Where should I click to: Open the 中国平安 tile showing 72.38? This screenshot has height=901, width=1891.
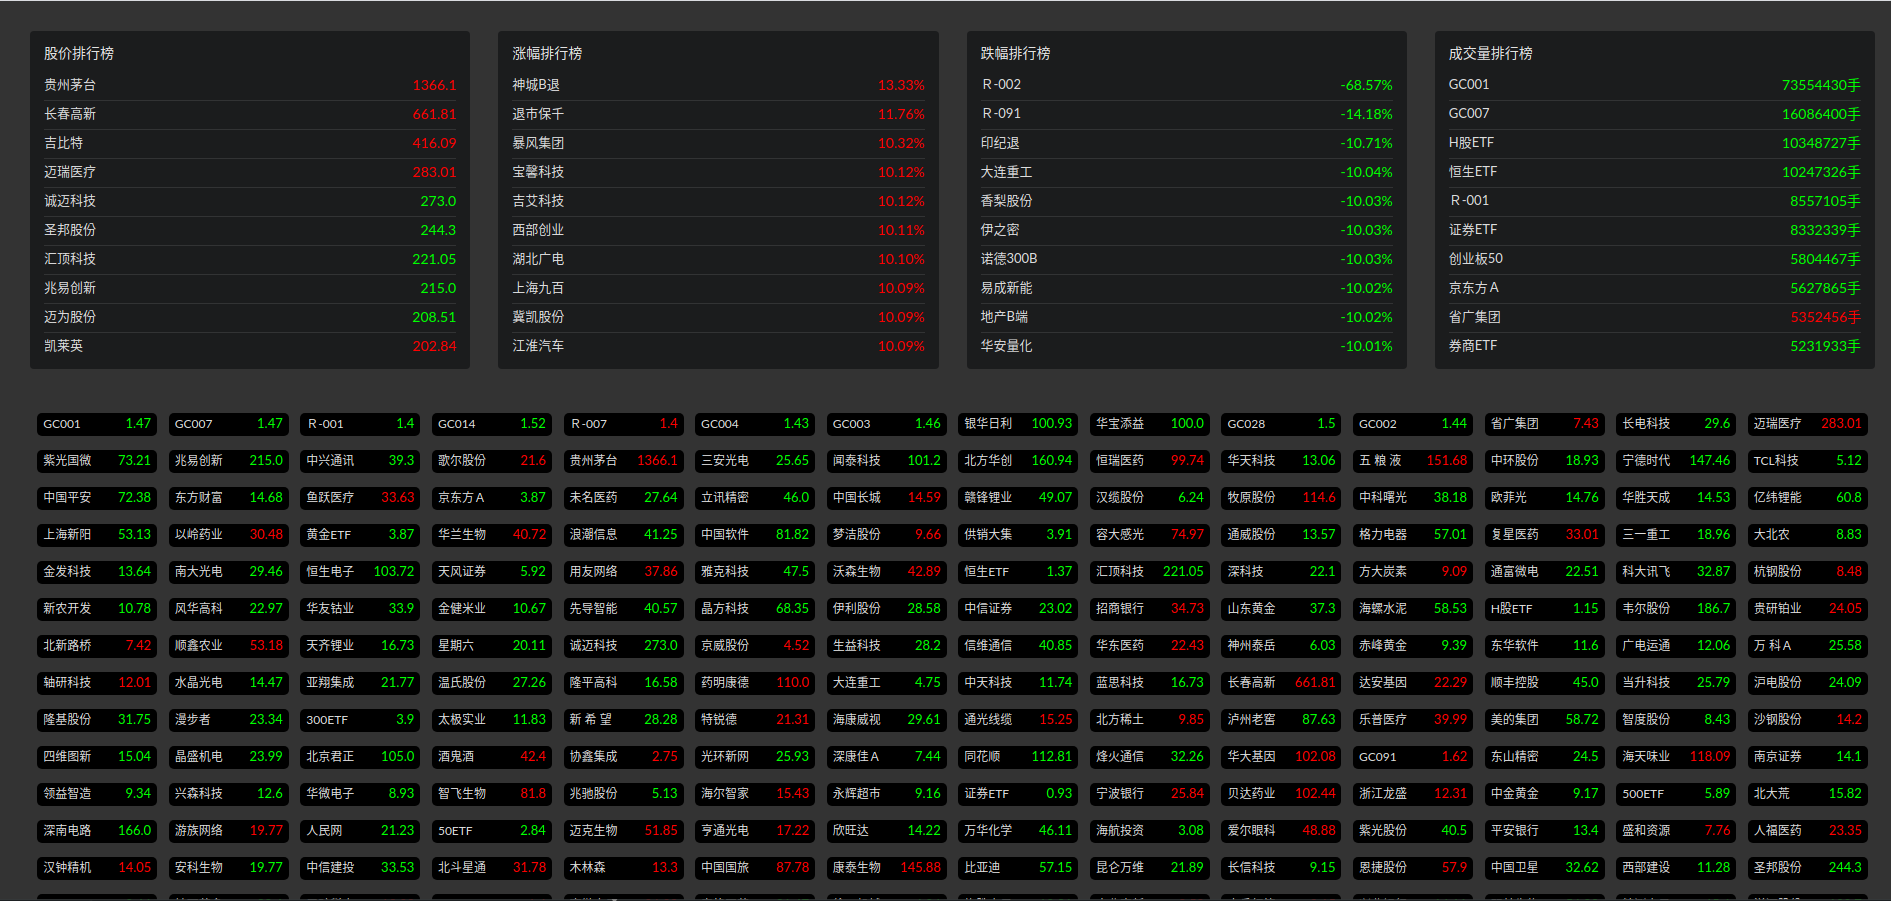(x=97, y=498)
